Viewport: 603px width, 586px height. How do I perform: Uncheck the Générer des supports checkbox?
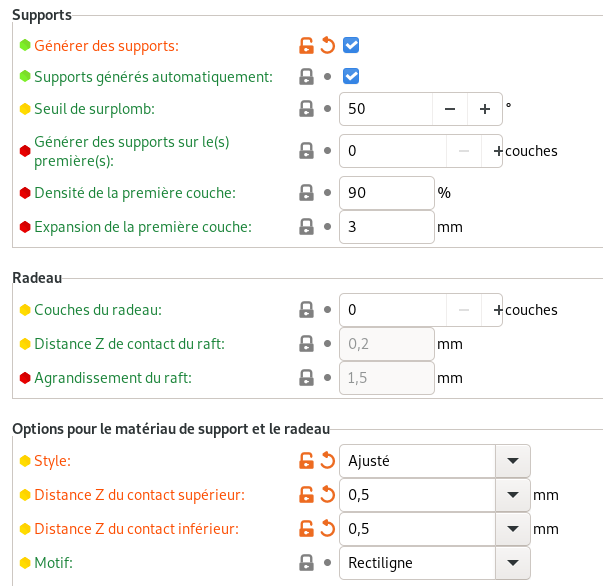(351, 45)
